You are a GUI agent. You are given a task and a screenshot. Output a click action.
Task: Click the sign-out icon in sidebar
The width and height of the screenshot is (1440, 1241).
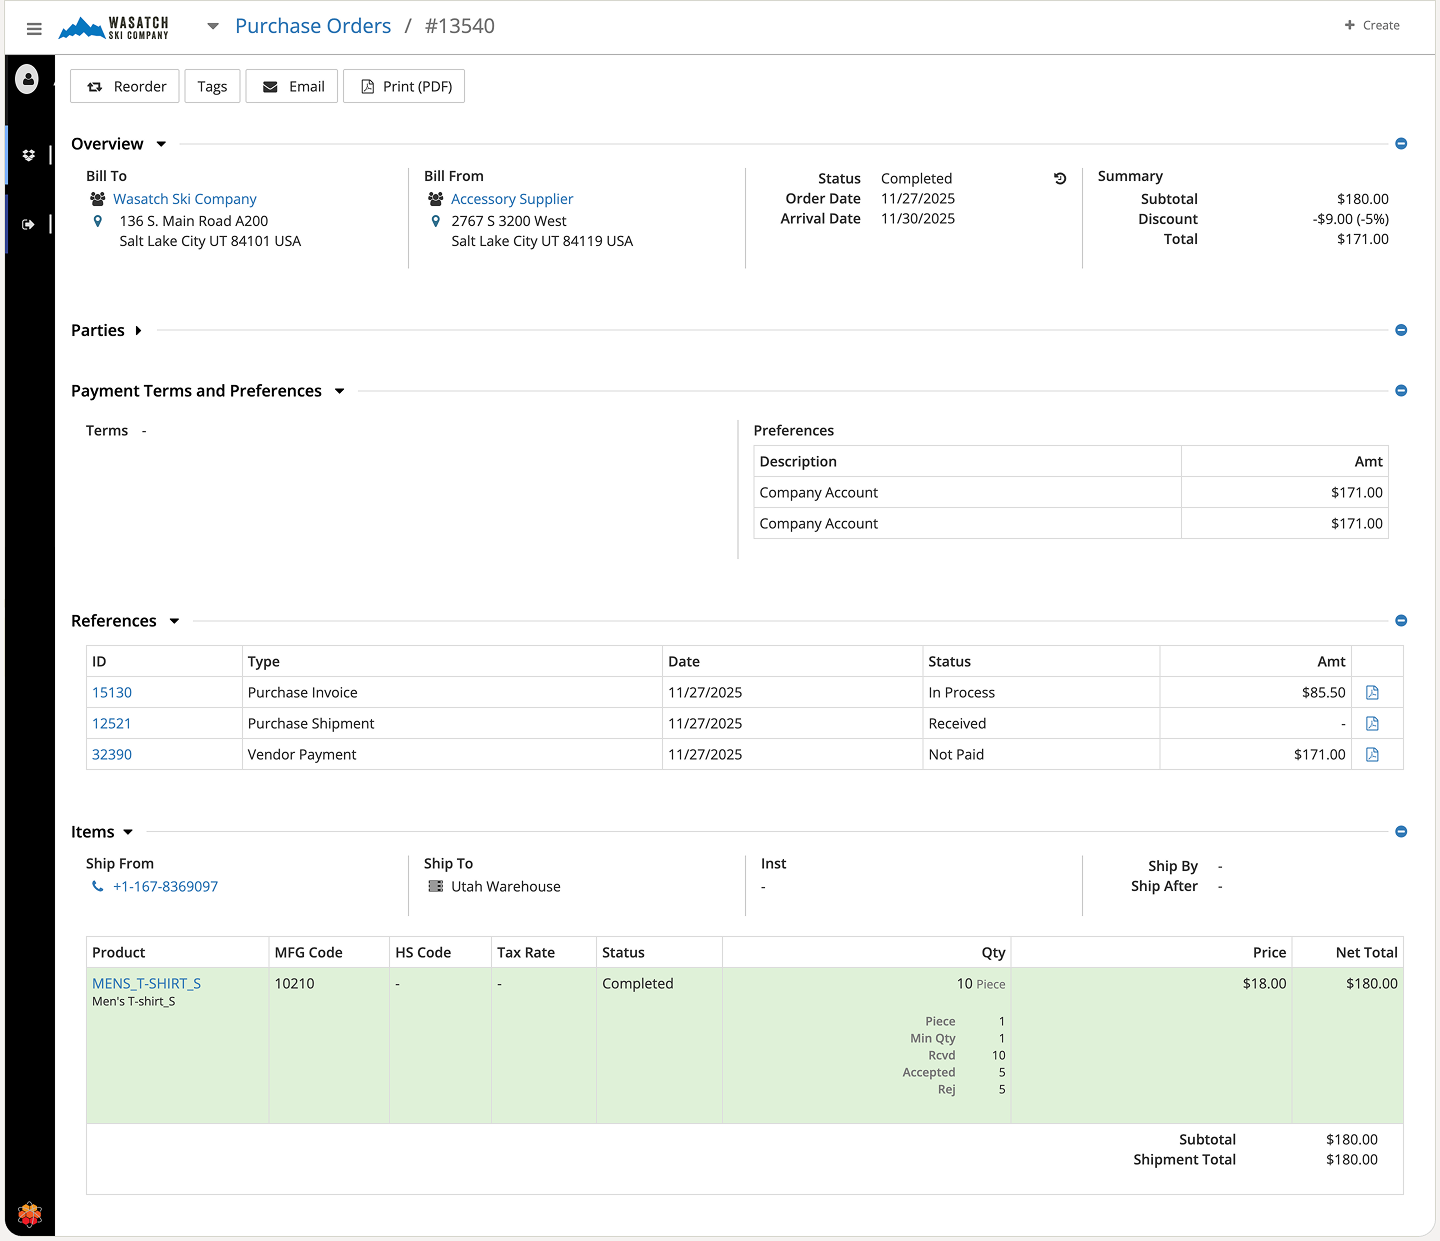point(29,224)
